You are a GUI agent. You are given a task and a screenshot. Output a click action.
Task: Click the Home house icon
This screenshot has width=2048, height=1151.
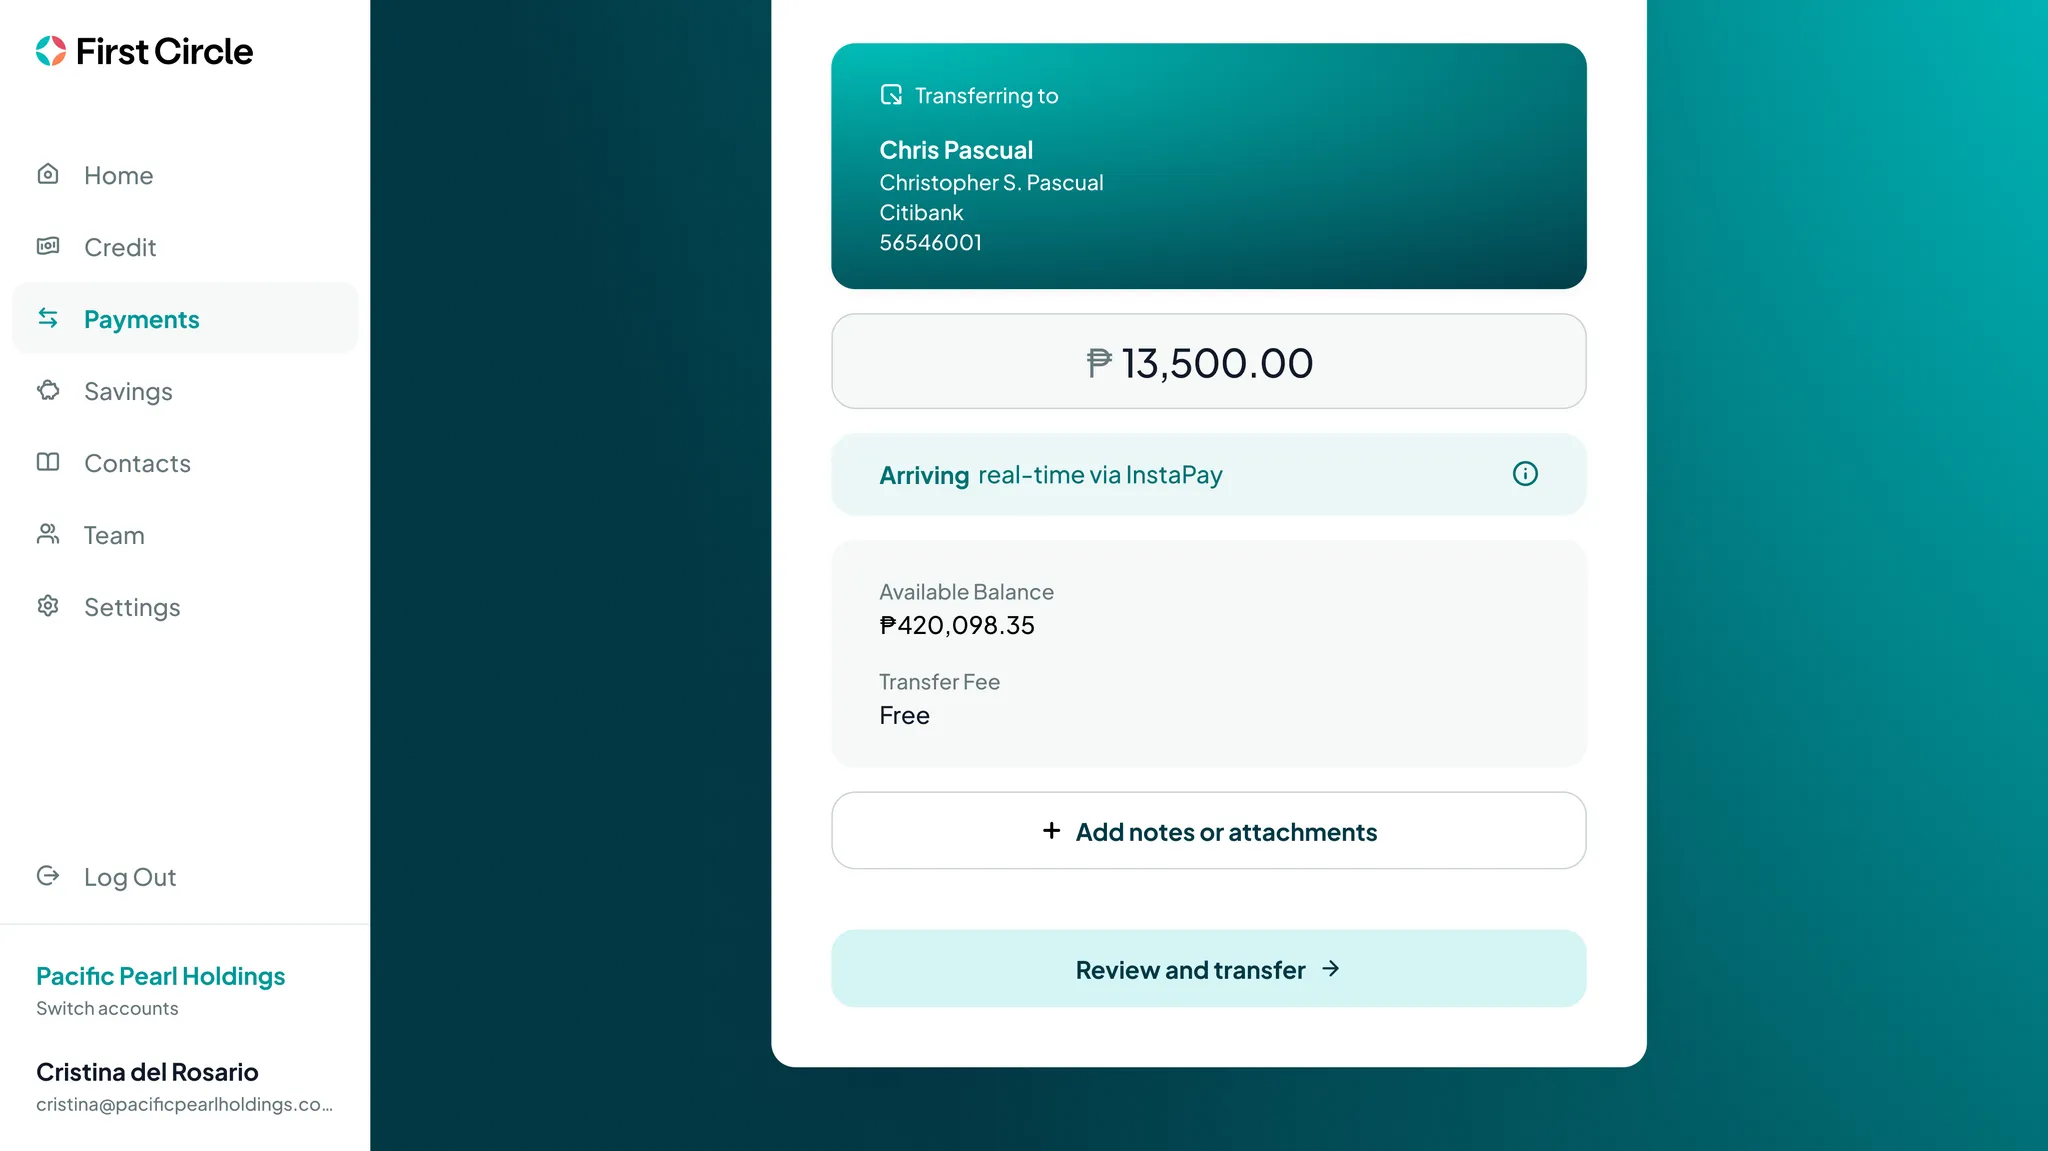pyautogui.click(x=48, y=175)
